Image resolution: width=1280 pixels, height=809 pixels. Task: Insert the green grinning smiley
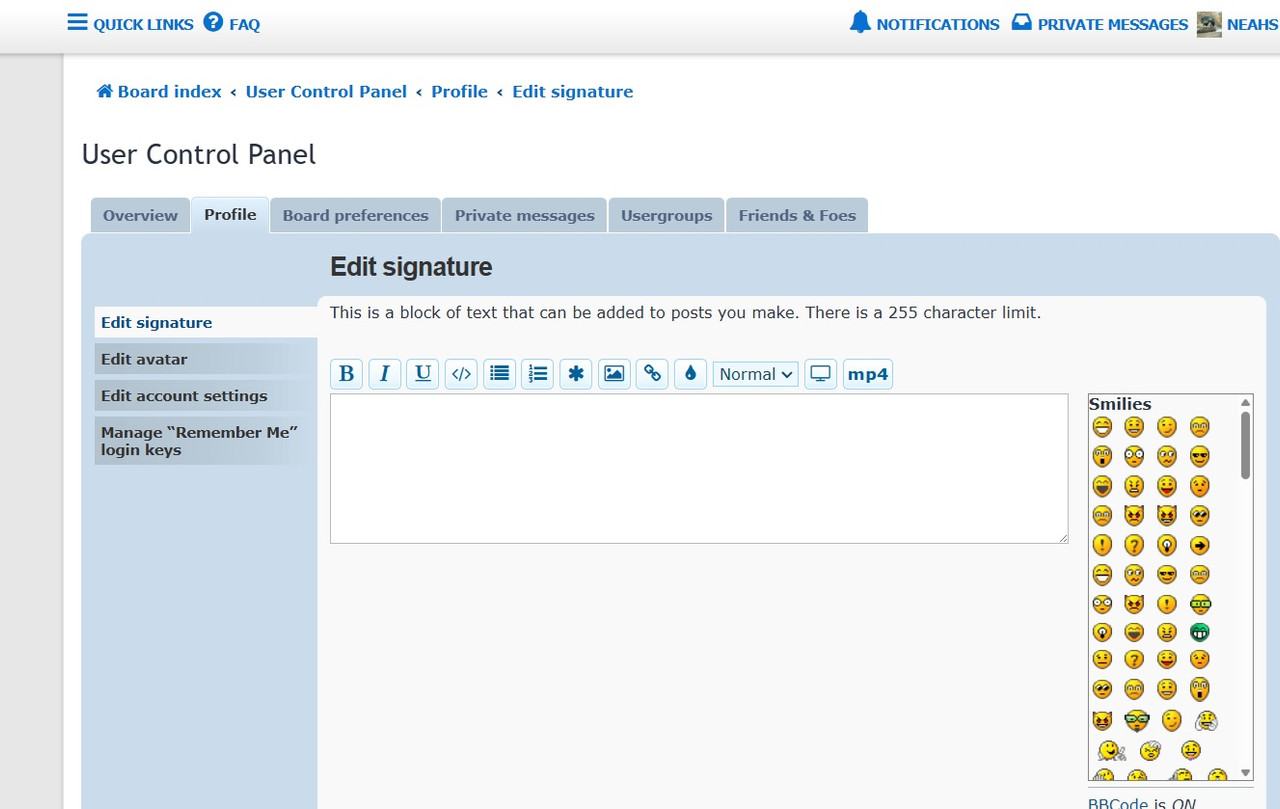coord(1200,632)
